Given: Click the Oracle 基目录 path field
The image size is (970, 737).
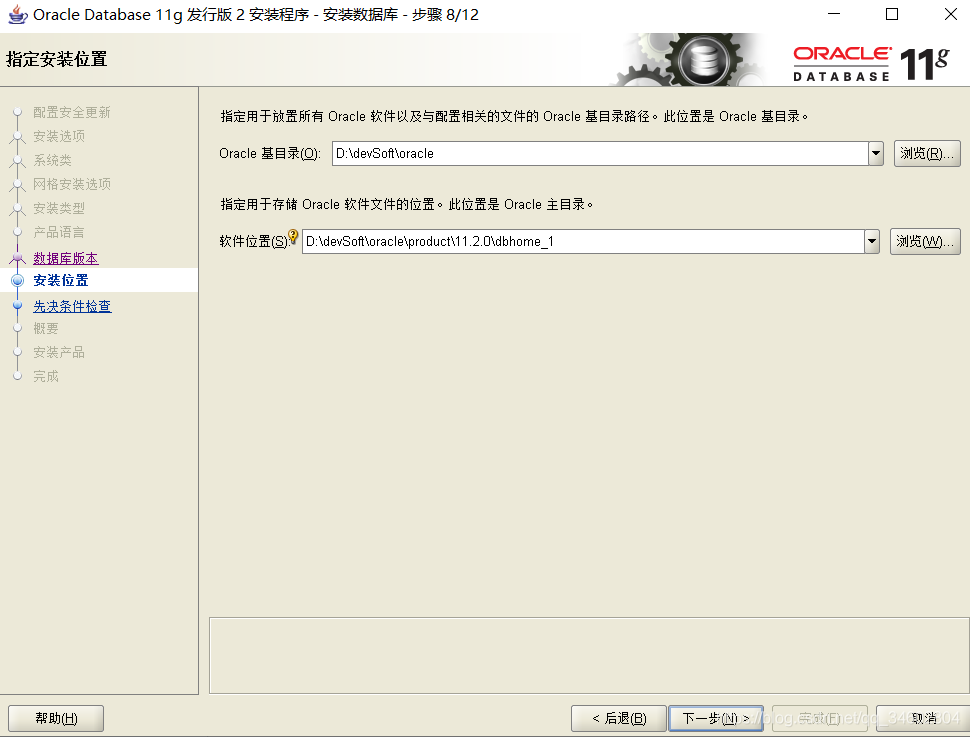Looking at the screenshot, I should (600, 153).
